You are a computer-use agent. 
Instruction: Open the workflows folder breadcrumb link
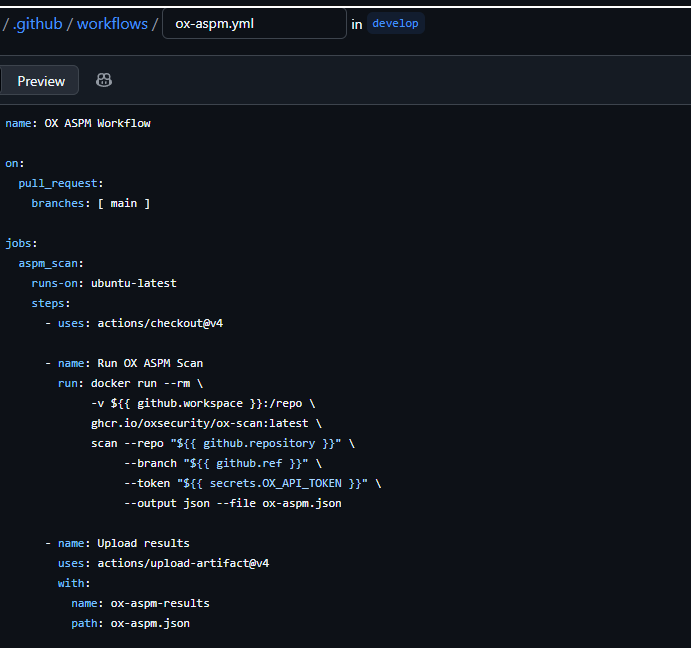(x=112, y=24)
